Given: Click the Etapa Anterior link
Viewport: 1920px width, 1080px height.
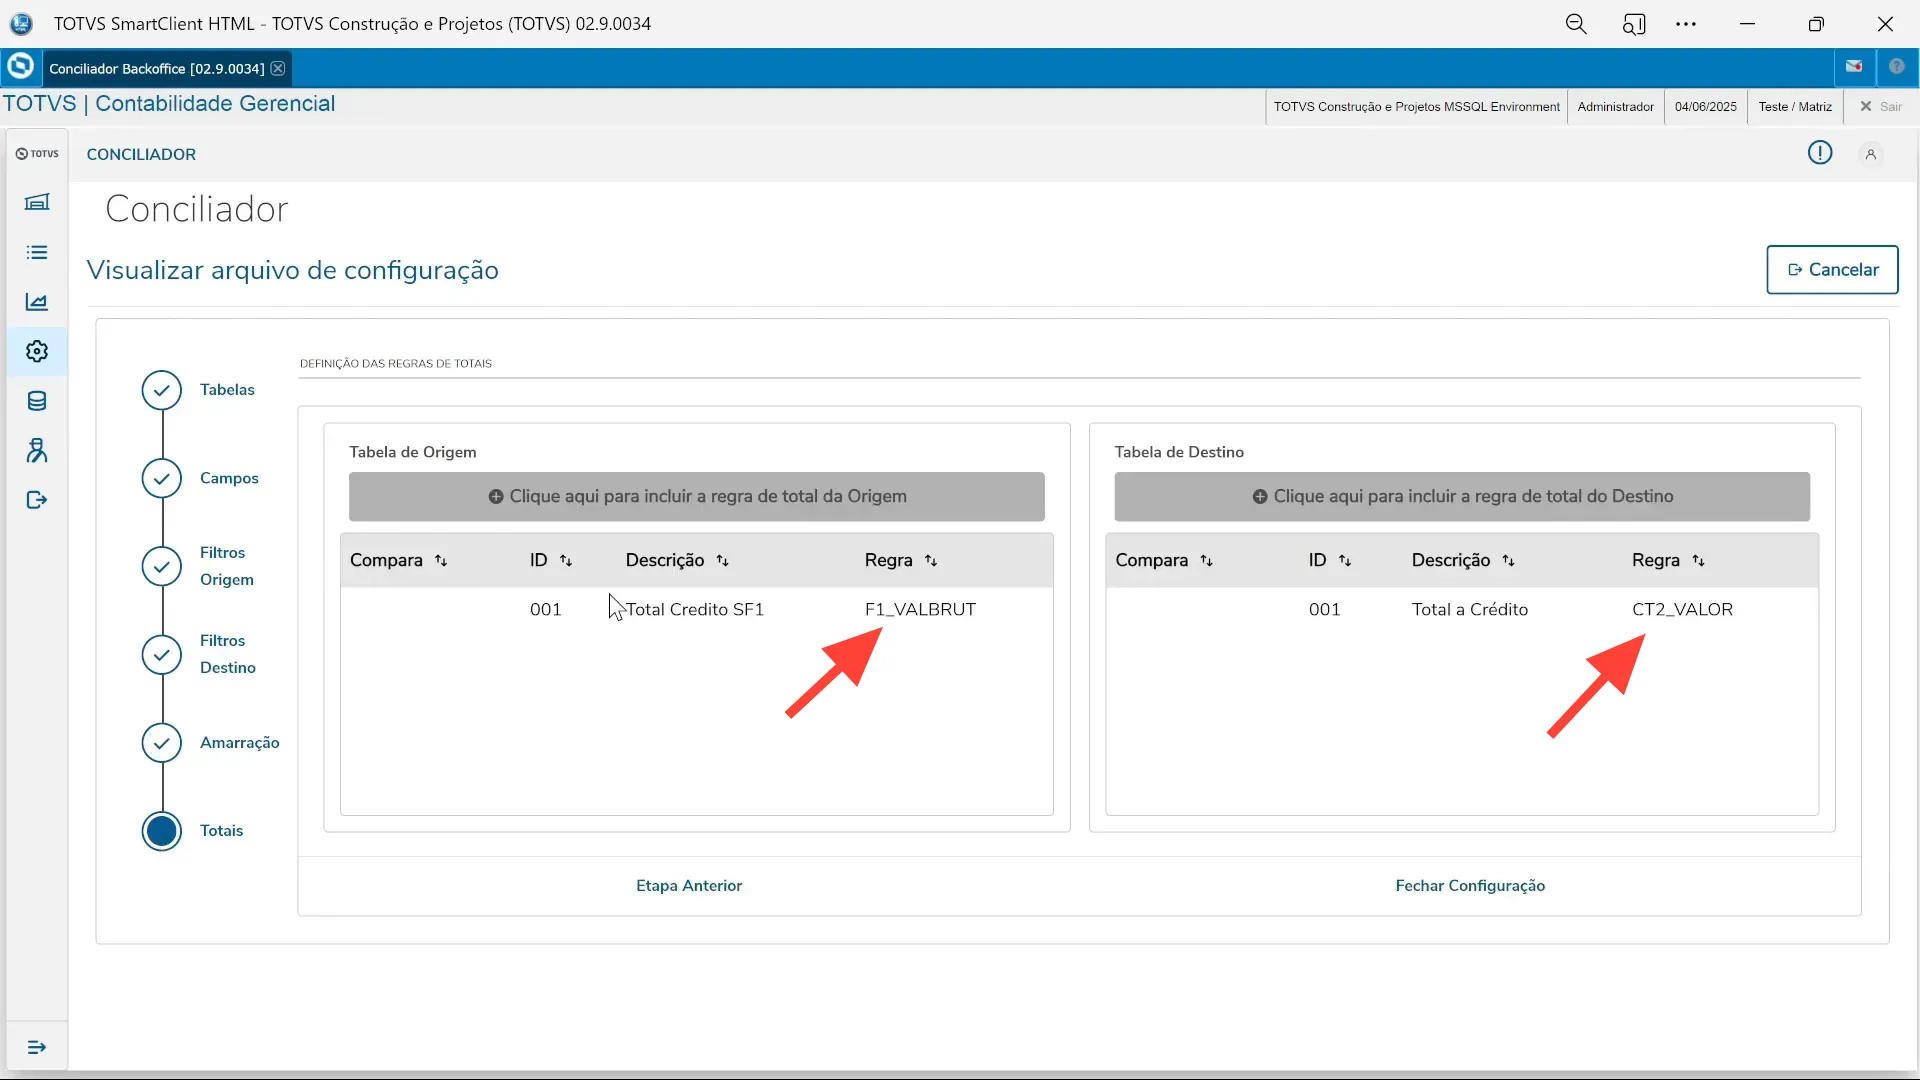Looking at the screenshot, I should (x=689, y=885).
